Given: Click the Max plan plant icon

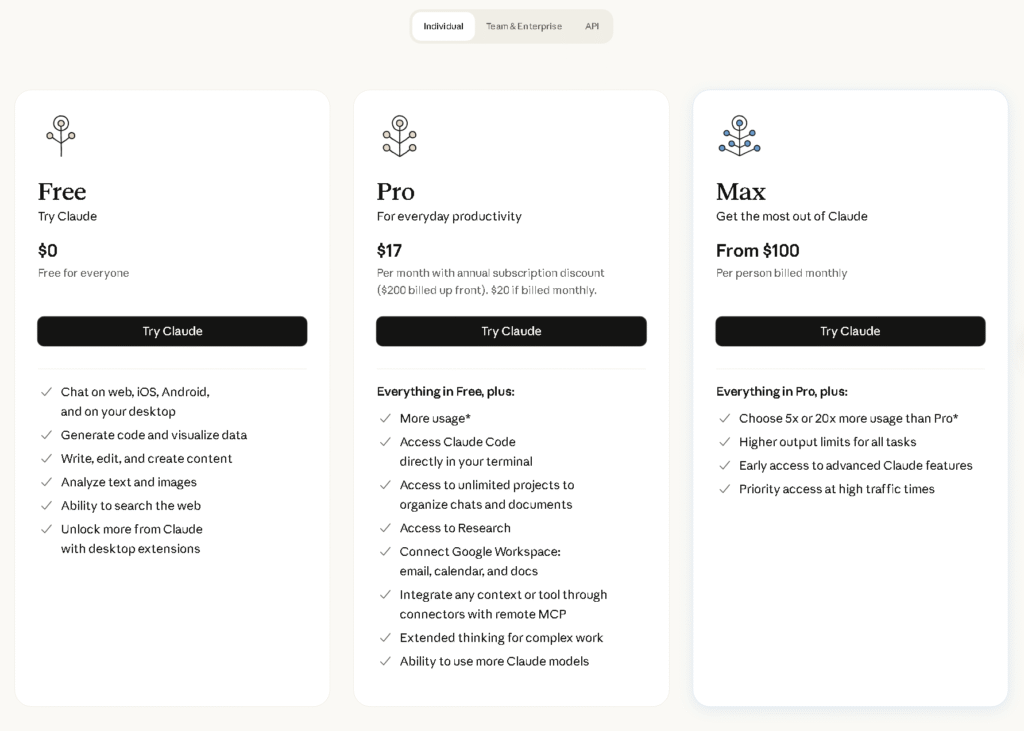Looking at the screenshot, I should pos(739,135).
